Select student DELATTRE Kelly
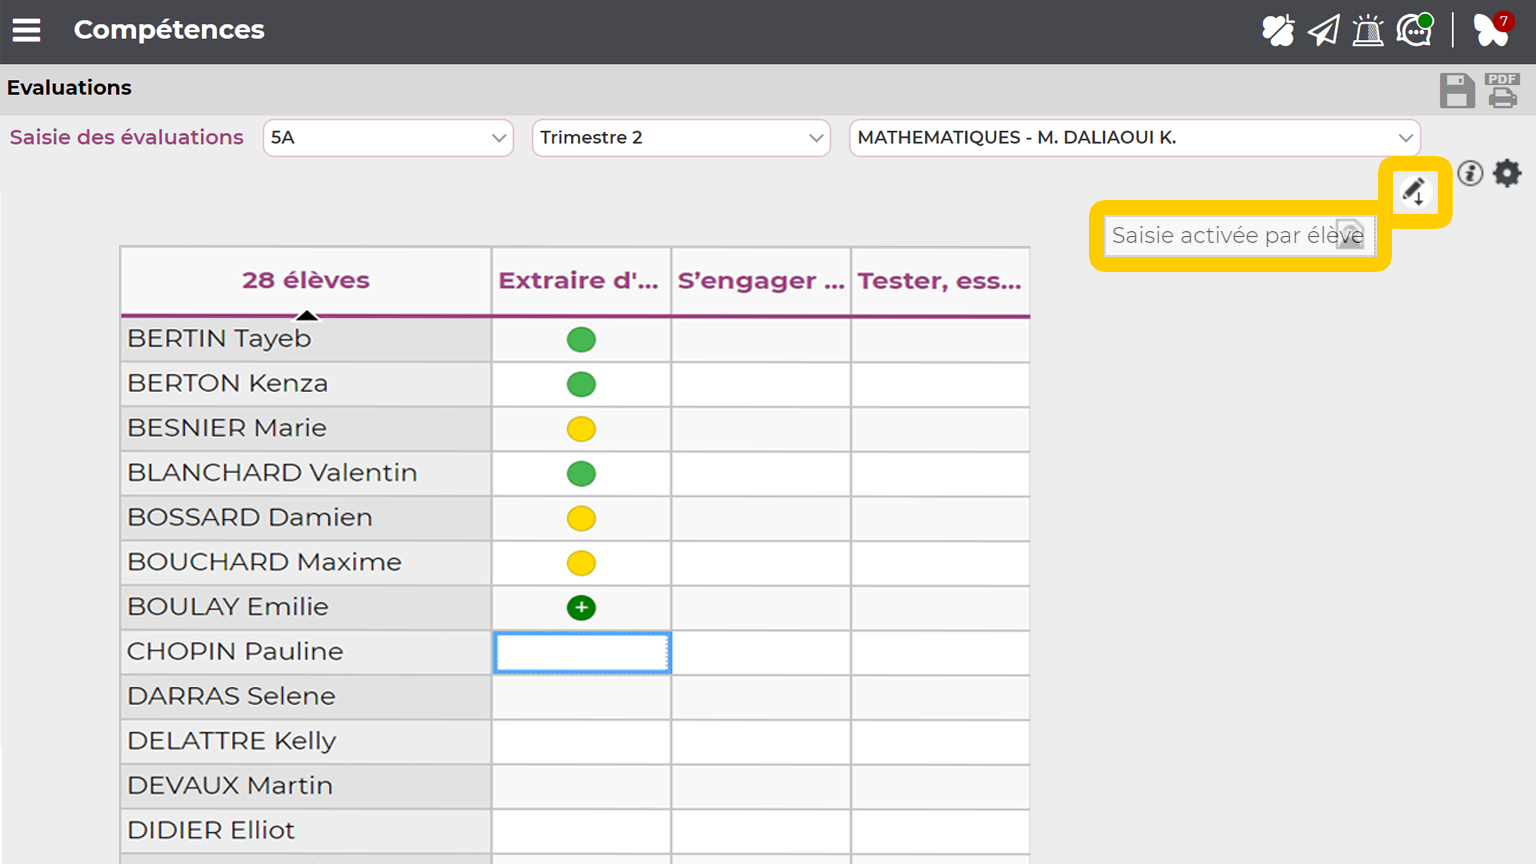 click(x=306, y=741)
